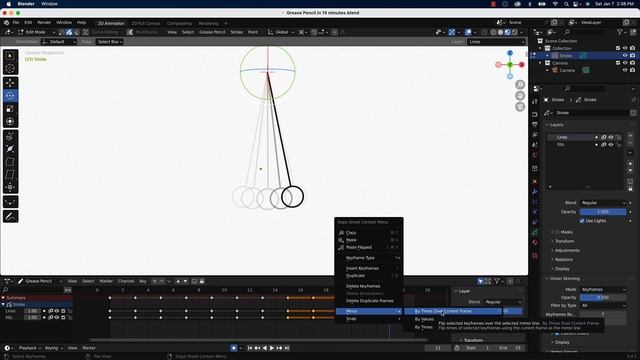This screenshot has width=640, height=360.
Task: Open the Tool properties tab icon
Action: point(535,102)
